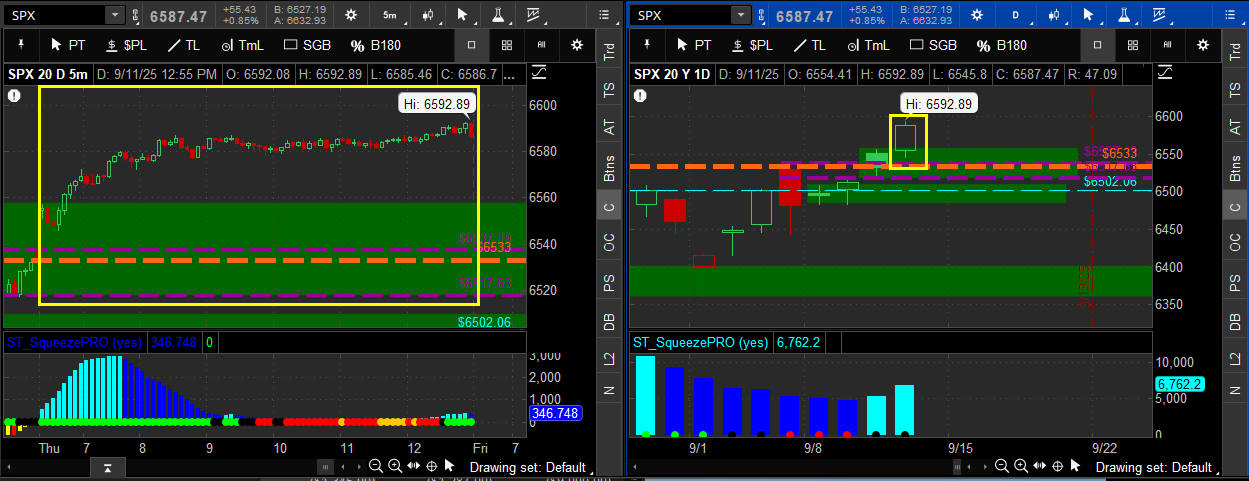The image size is (1249, 481).
Task: Click zoom in magnifier below left chart
Action: pos(395,466)
